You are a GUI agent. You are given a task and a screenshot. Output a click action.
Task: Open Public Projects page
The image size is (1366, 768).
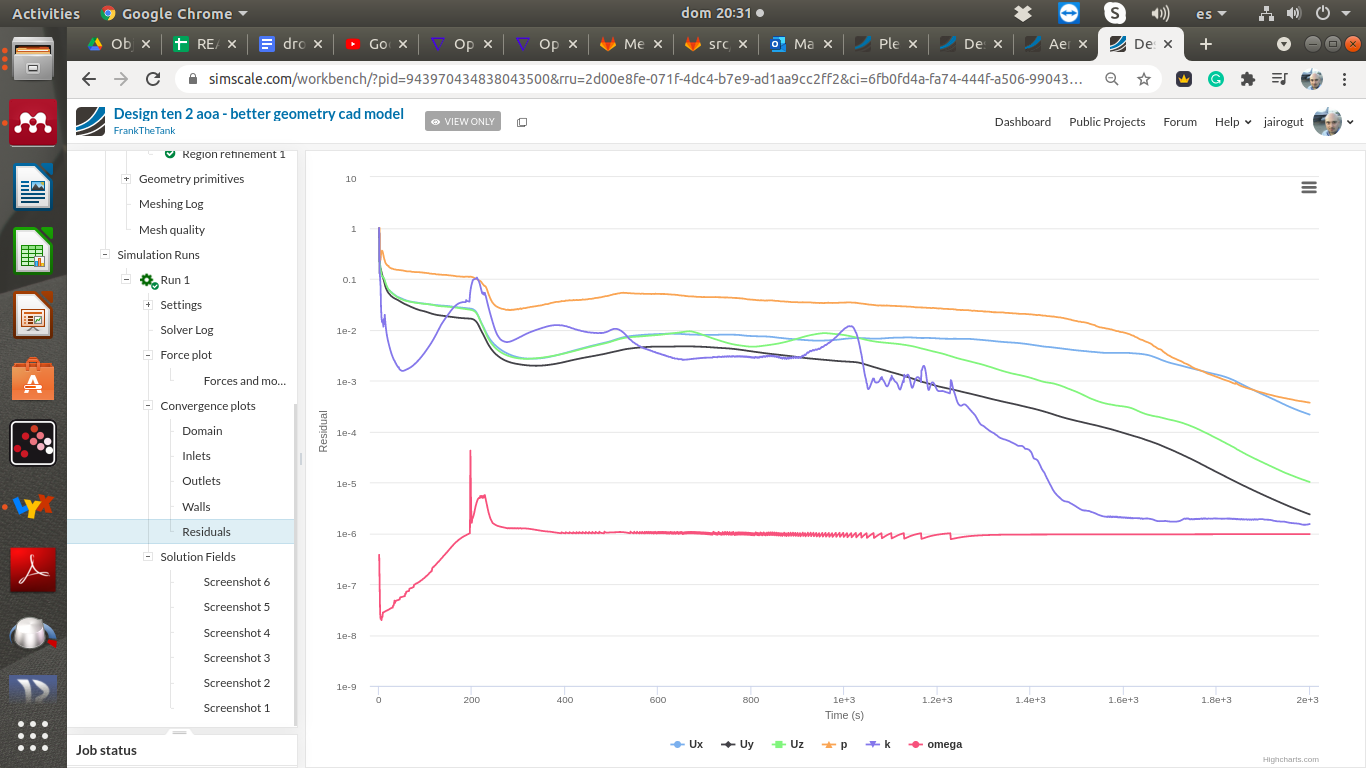click(x=1107, y=122)
